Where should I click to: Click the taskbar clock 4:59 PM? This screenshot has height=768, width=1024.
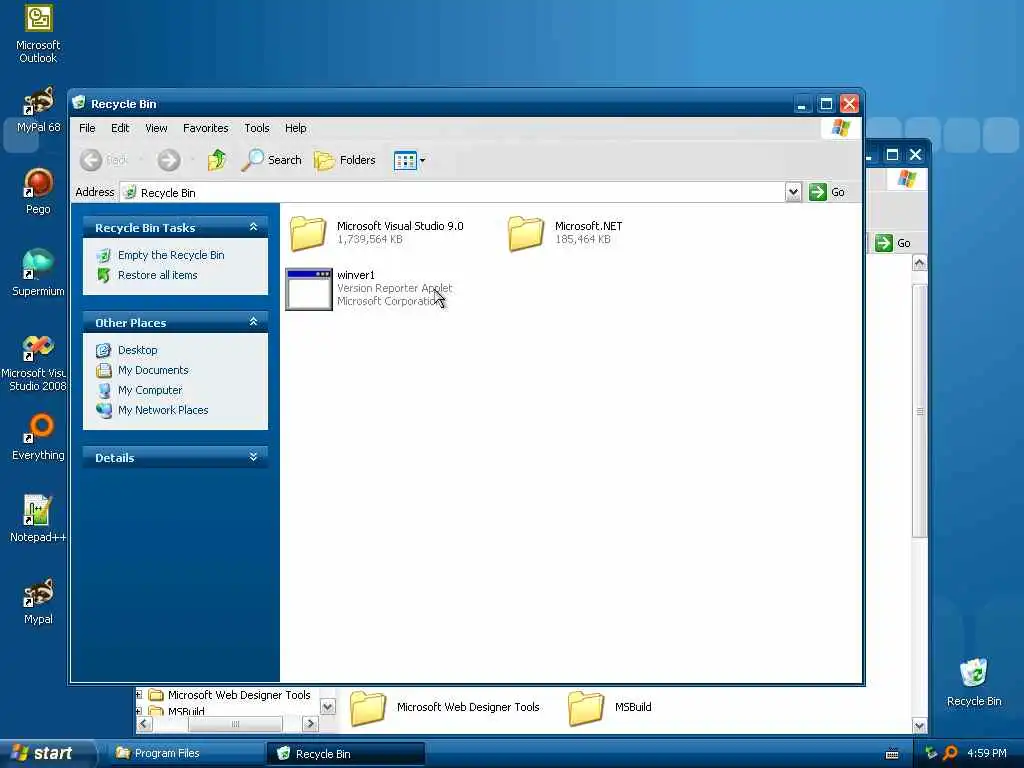[987, 754]
